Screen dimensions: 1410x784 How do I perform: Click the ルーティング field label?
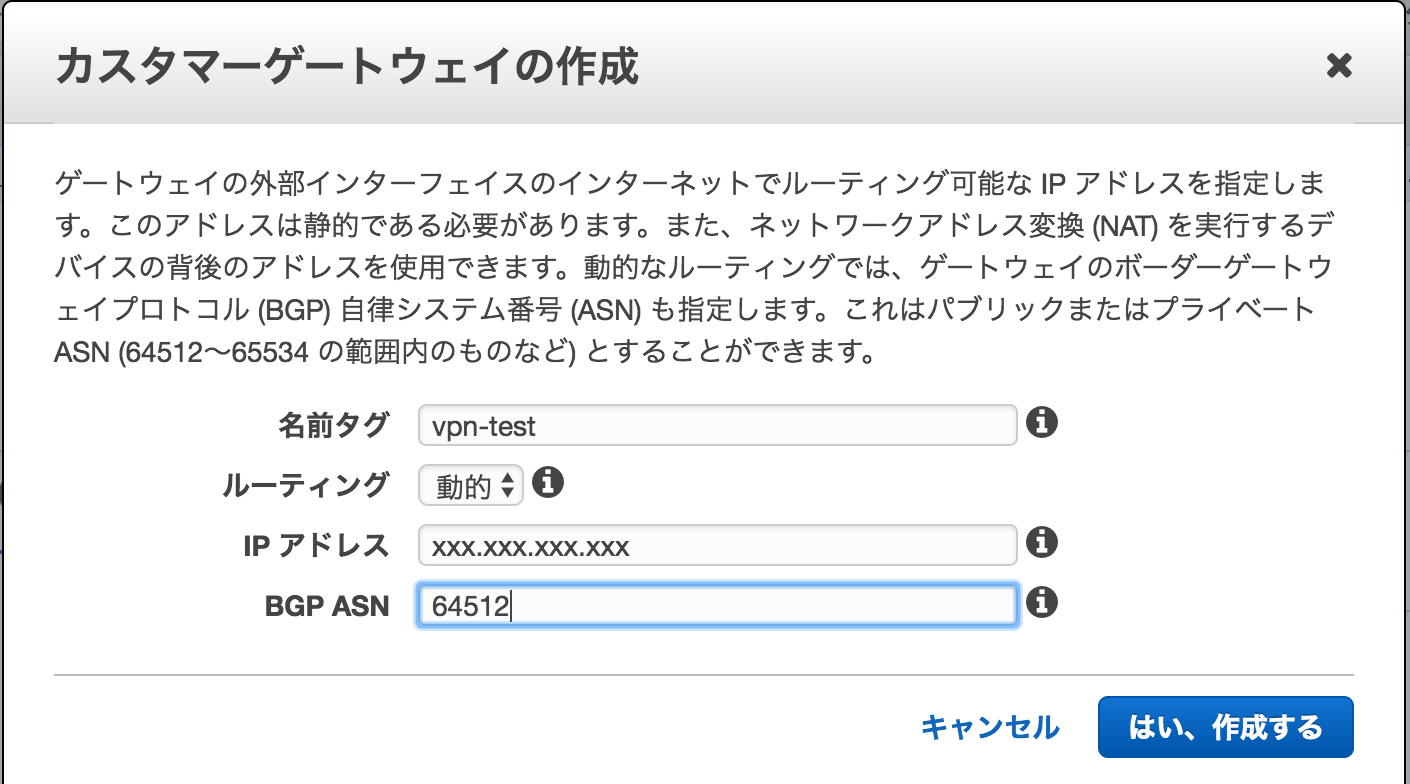pyautogui.click(x=304, y=485)
